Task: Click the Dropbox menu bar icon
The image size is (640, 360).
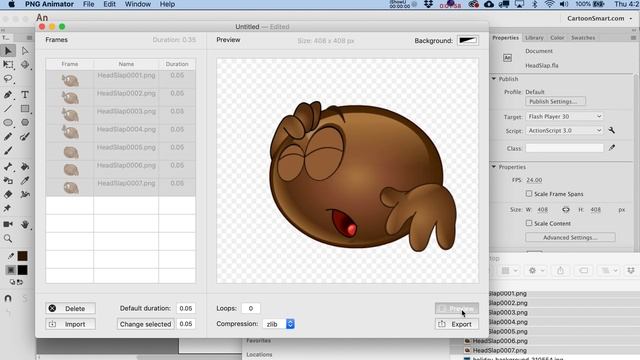Action: tap(428, 4)
